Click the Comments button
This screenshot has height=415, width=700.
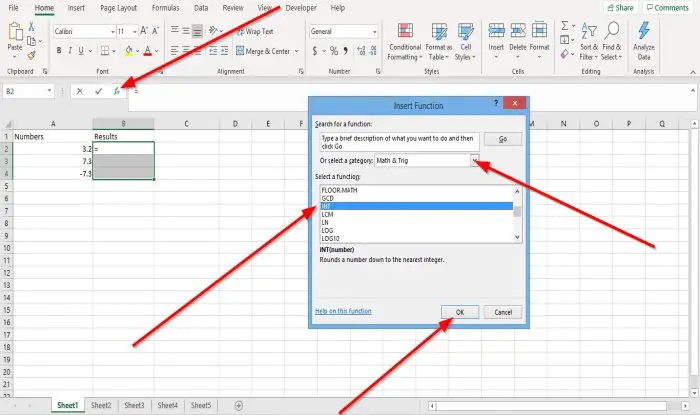(668, 8)
